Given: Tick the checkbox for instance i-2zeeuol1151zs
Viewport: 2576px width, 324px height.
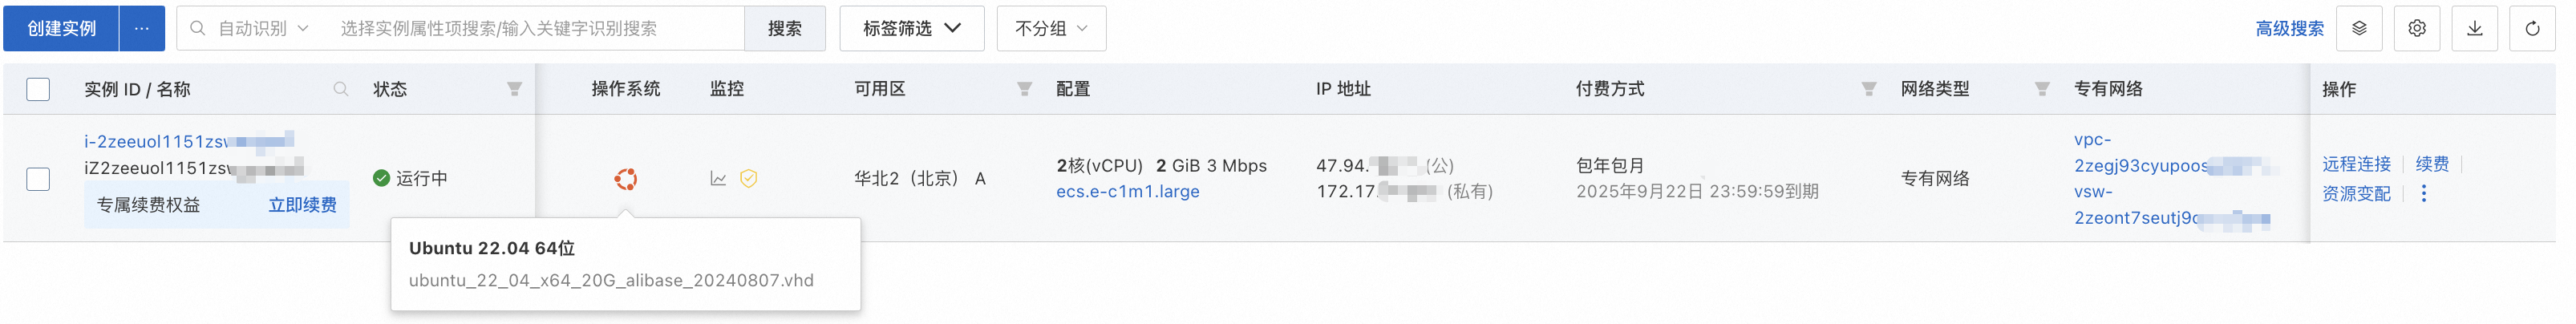Looking at the screenshot, I should coord(38,179).
